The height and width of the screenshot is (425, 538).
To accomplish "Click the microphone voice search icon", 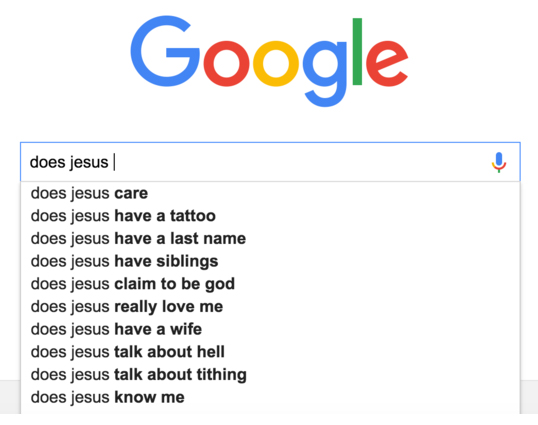I will point(499,162).
